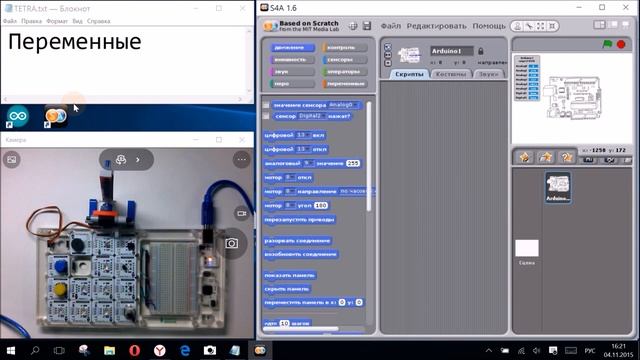Viewport: 640px width, 360px height.
Task: Select the duplicate stamp tool in S4A toolbar
Action: (518, 26)
